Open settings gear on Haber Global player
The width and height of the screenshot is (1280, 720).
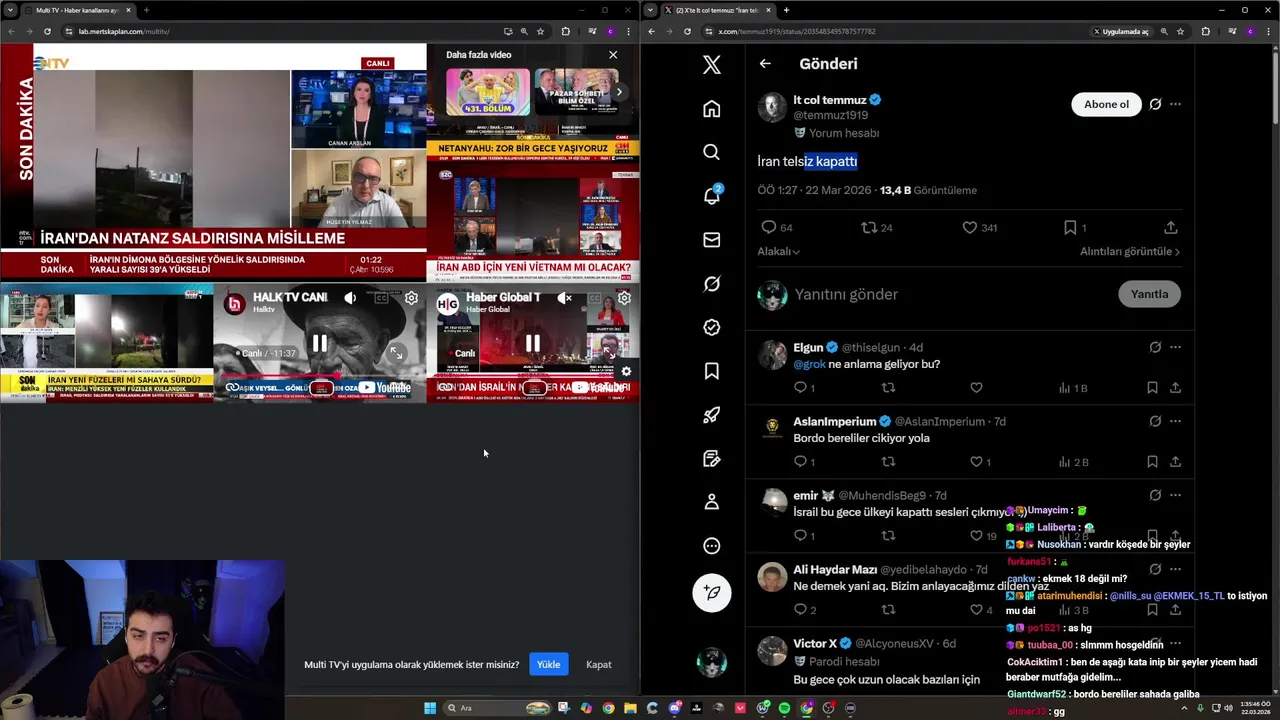pos(624,298)
